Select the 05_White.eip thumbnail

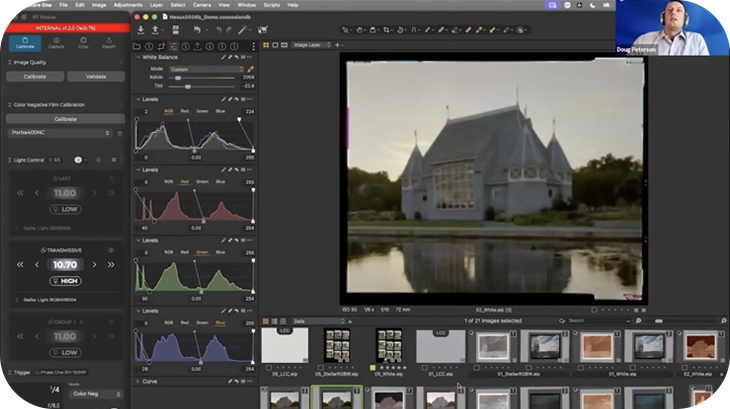(x=389, y=346)
